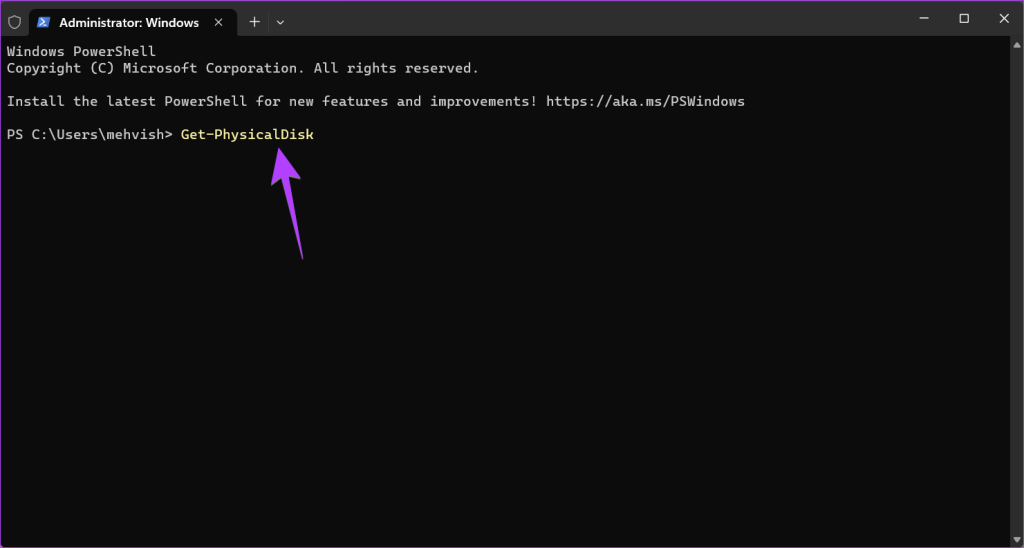Click the Get-PhysicalDisk command text
Screen dimensions: 1024x548
tap(247, 135)
